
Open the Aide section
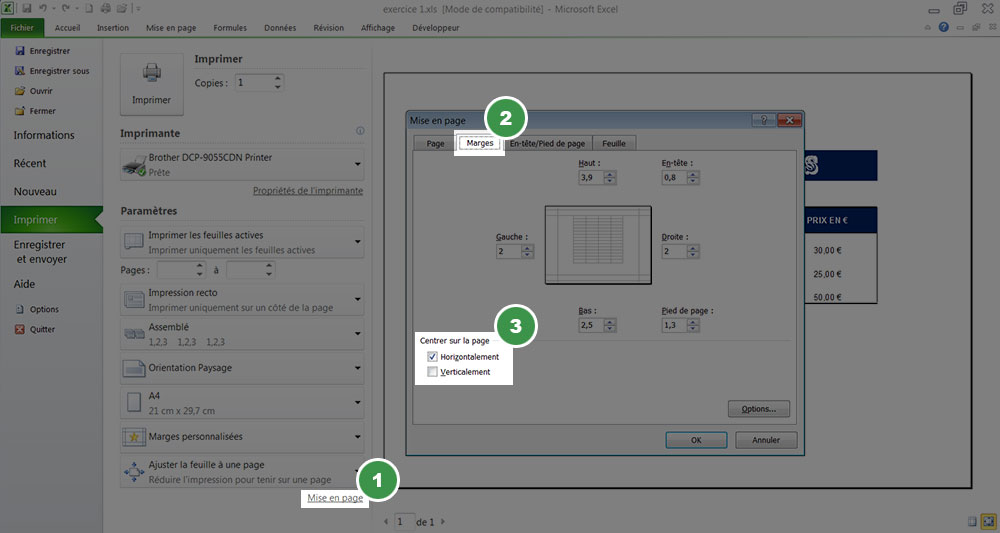(x=24, y=284)
